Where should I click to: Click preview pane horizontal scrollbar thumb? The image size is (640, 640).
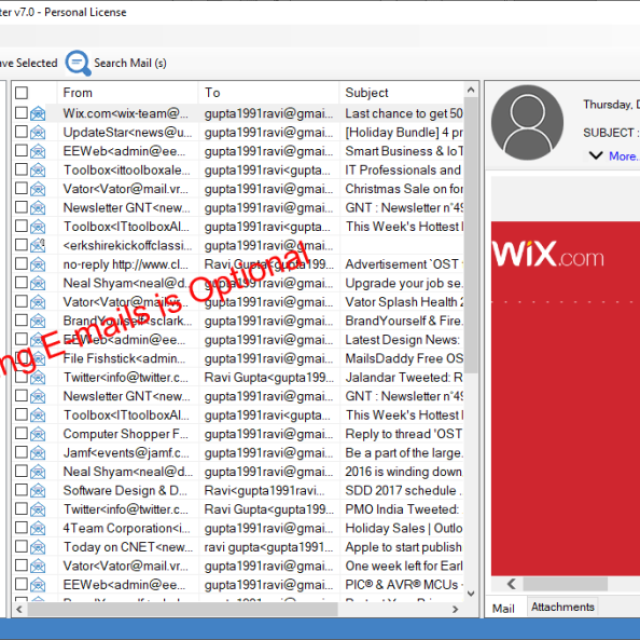[565, 584]
